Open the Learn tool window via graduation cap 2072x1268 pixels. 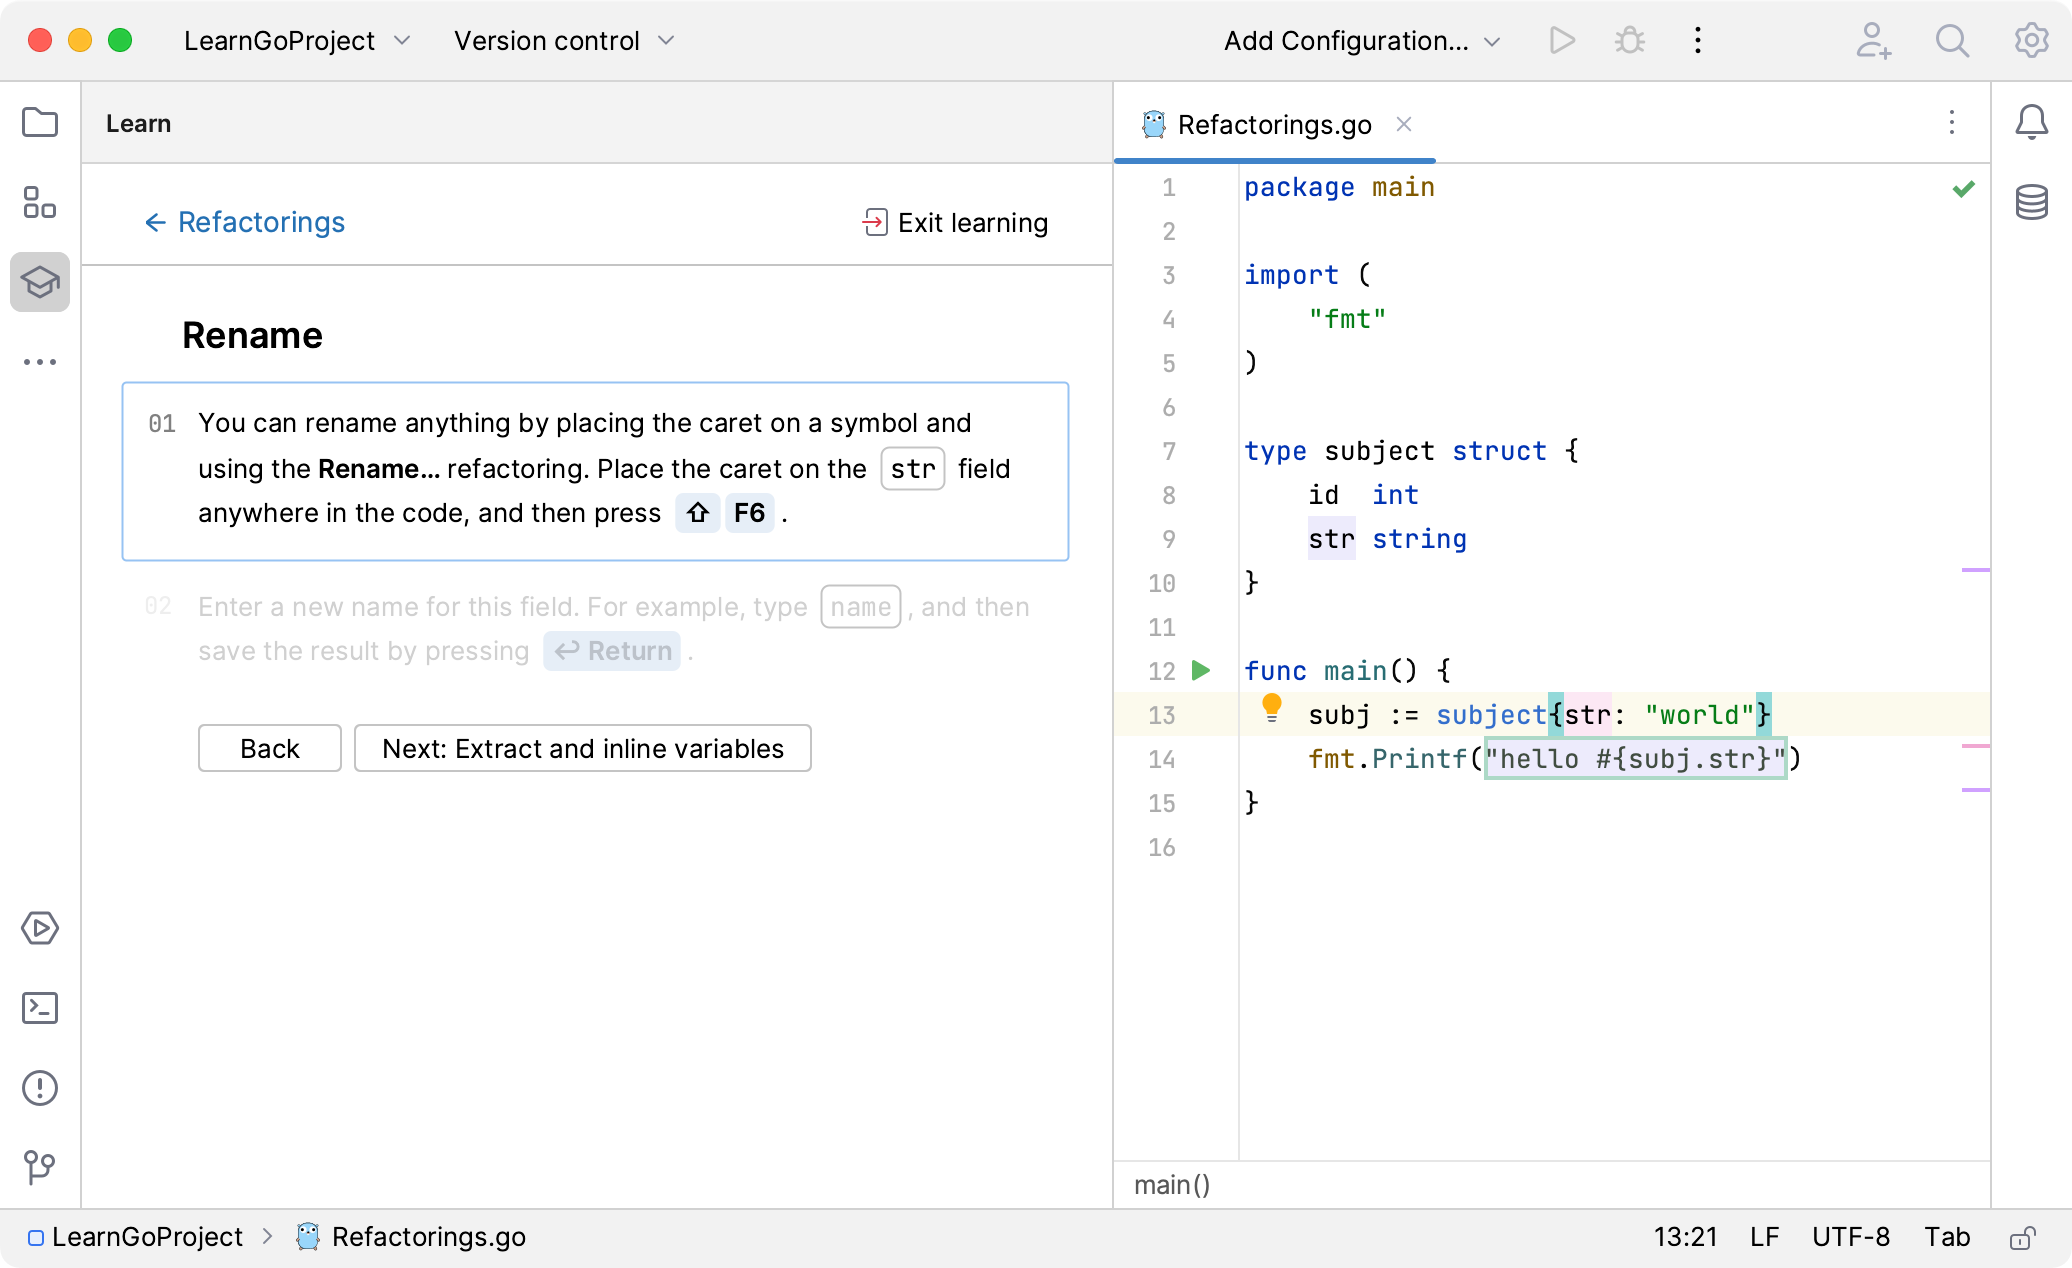click(40, 282)
